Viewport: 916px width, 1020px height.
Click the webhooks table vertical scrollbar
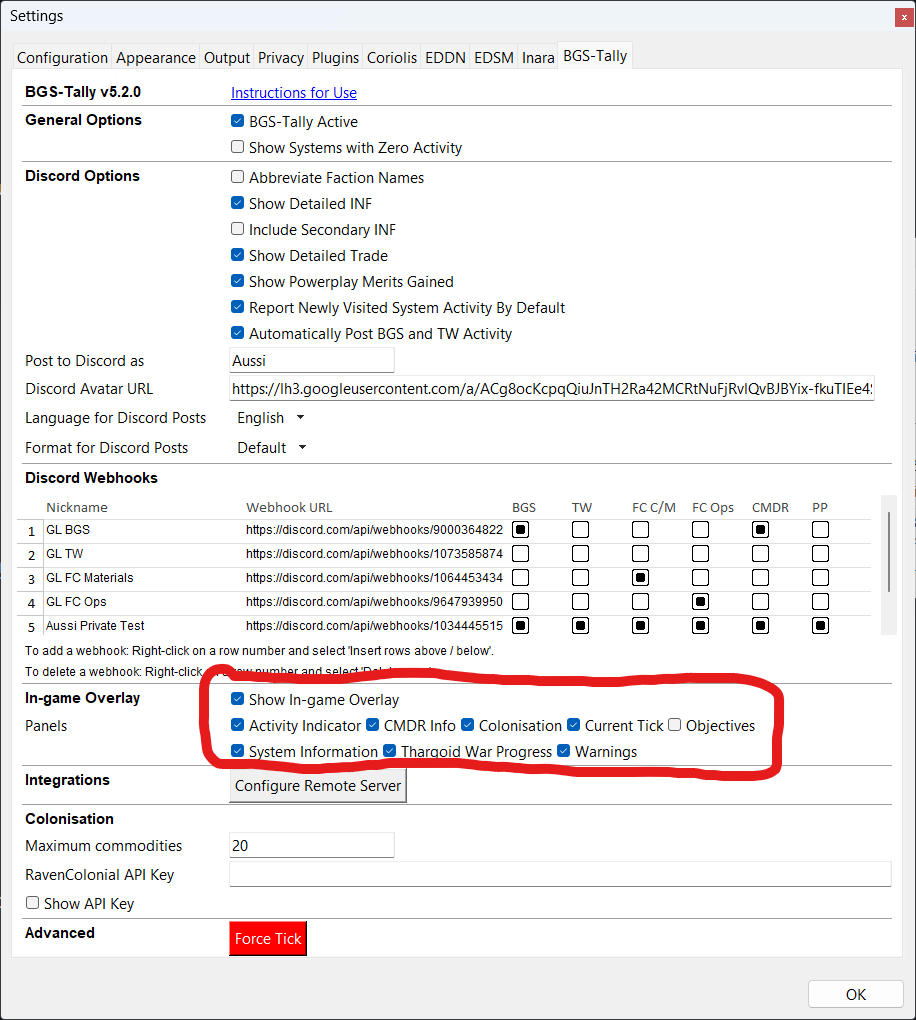tap(889, 552)
